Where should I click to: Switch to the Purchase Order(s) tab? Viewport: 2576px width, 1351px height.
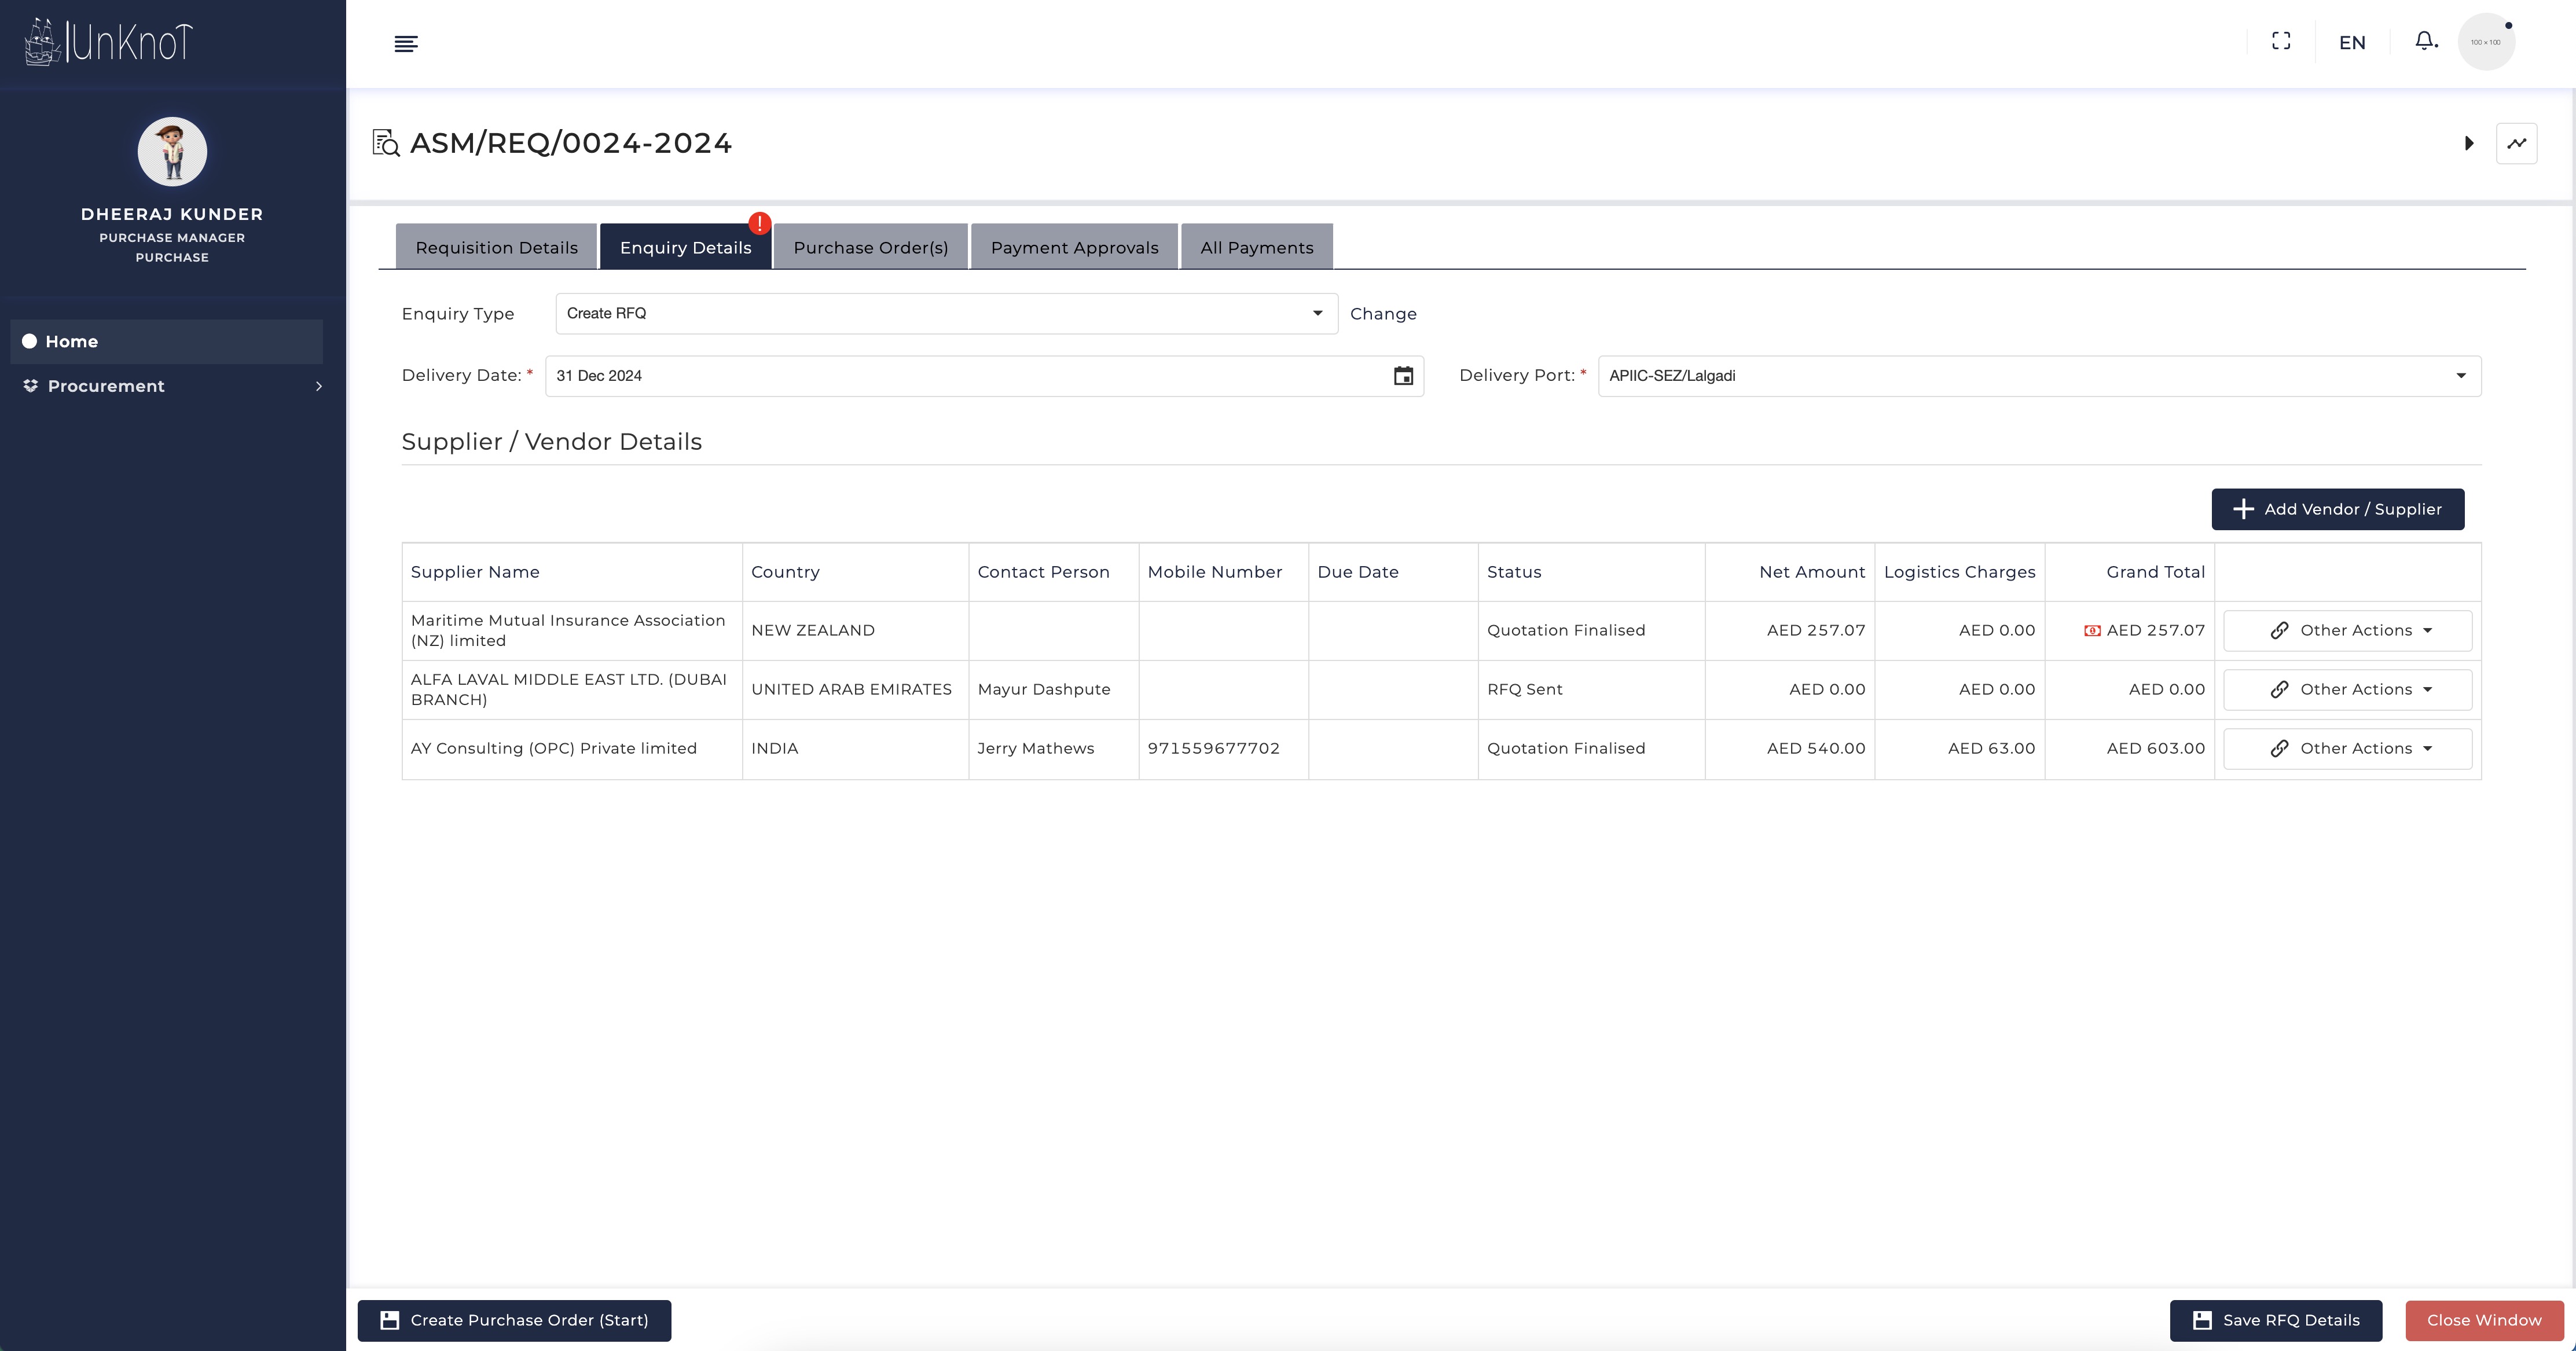870,248
